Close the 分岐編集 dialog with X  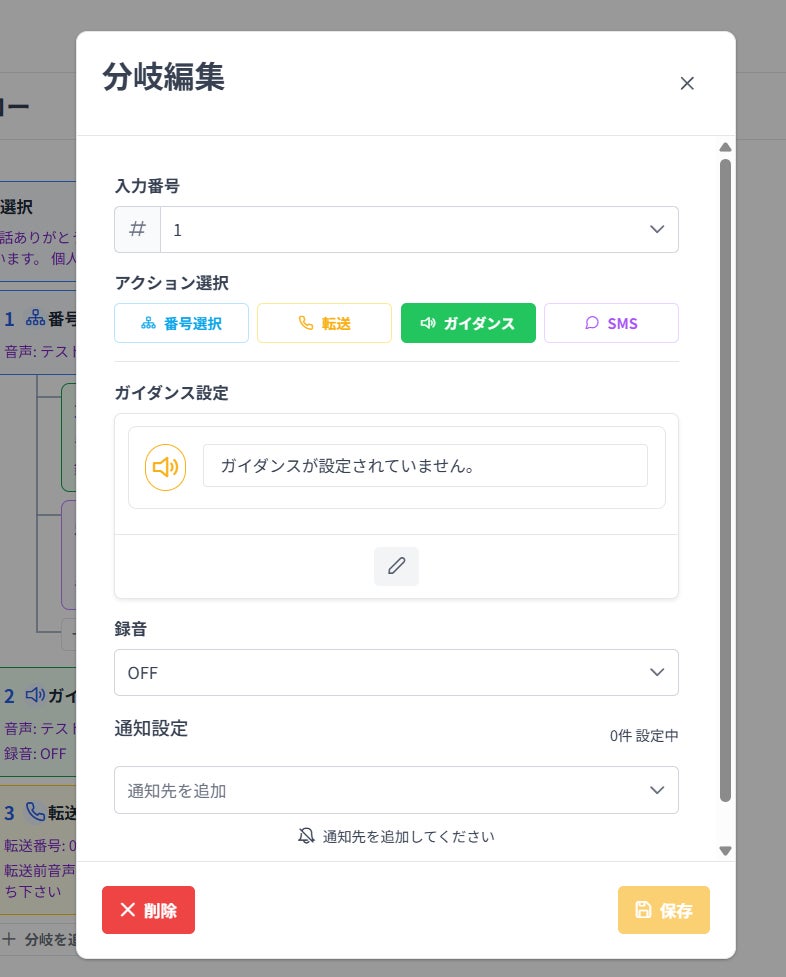point(687,83)
